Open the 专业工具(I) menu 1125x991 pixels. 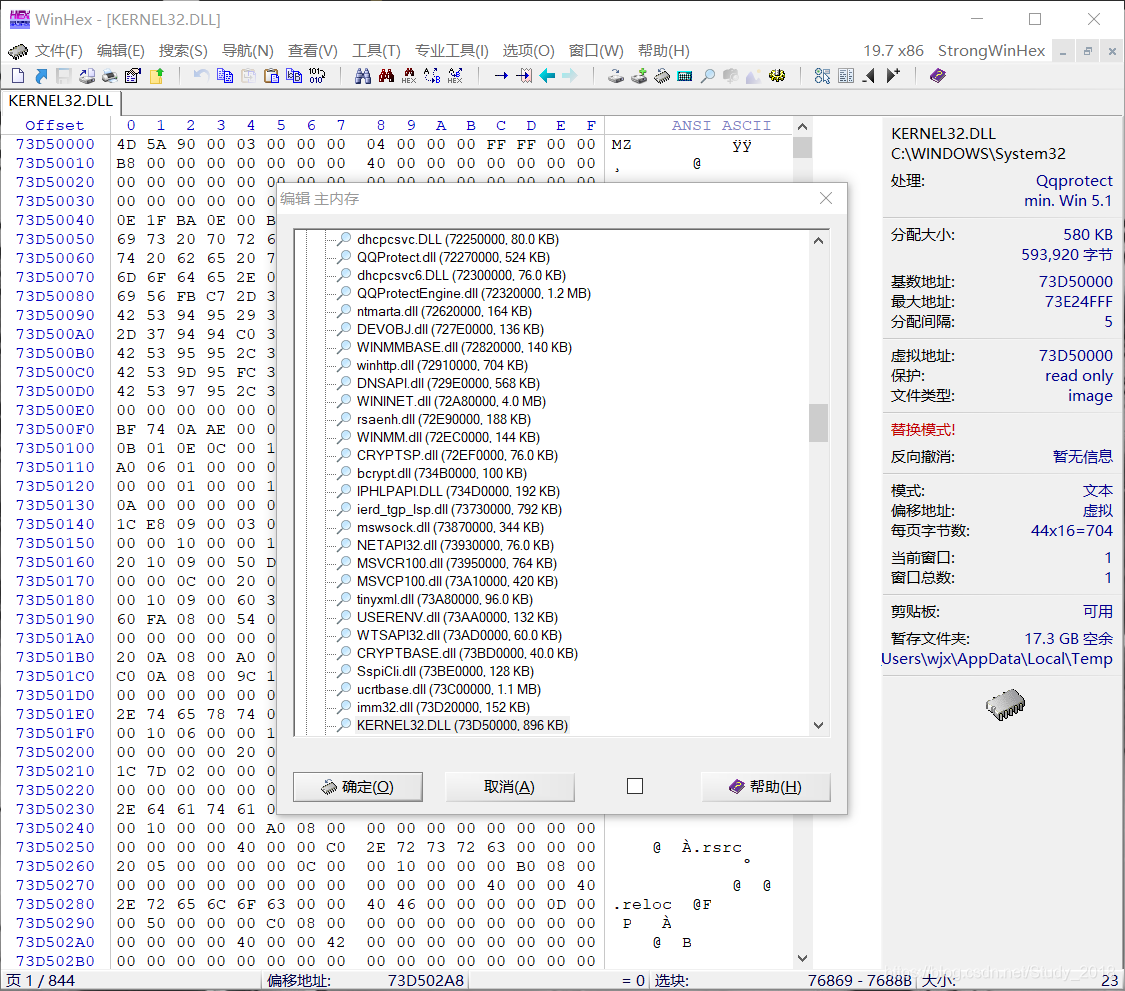451,51
